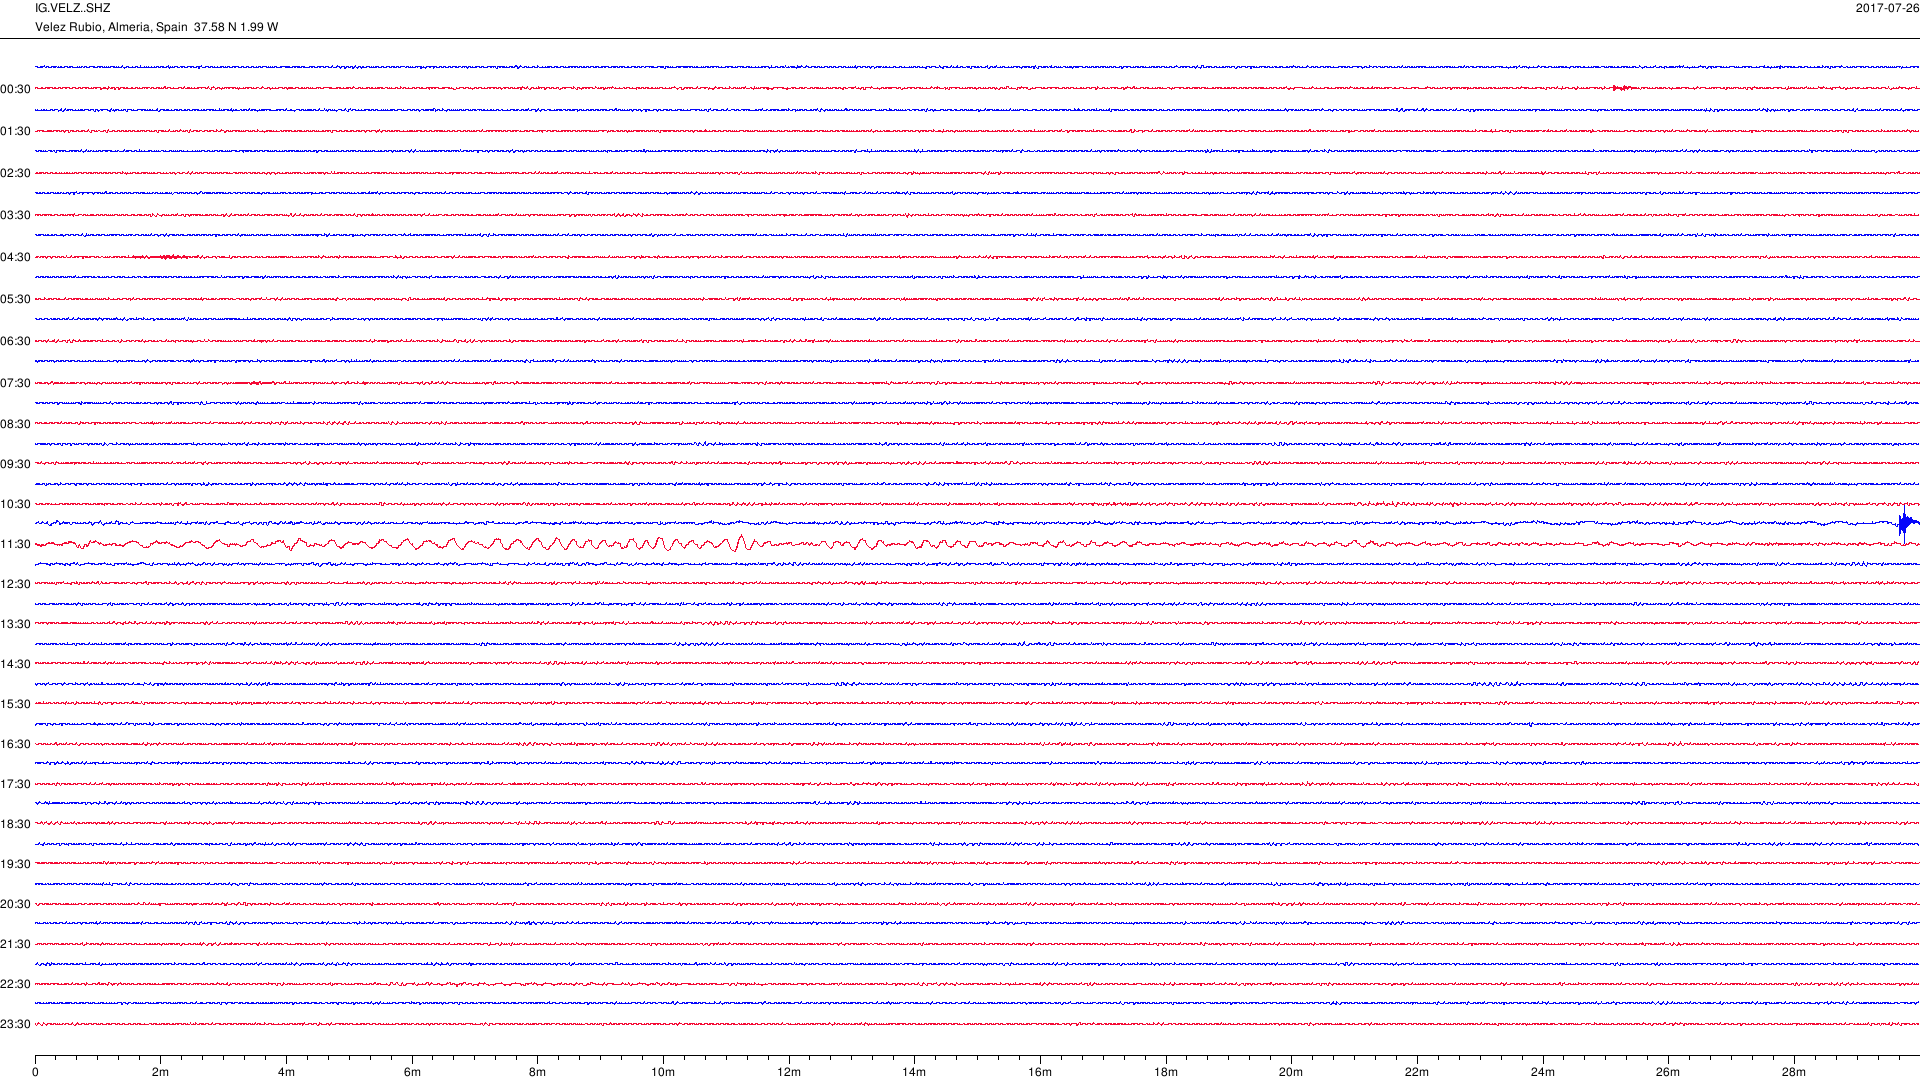Image resolution: width=1920 pixels, height=1080 pixels.
Task: Select the 14:30 time label
Action: [15, 664]
